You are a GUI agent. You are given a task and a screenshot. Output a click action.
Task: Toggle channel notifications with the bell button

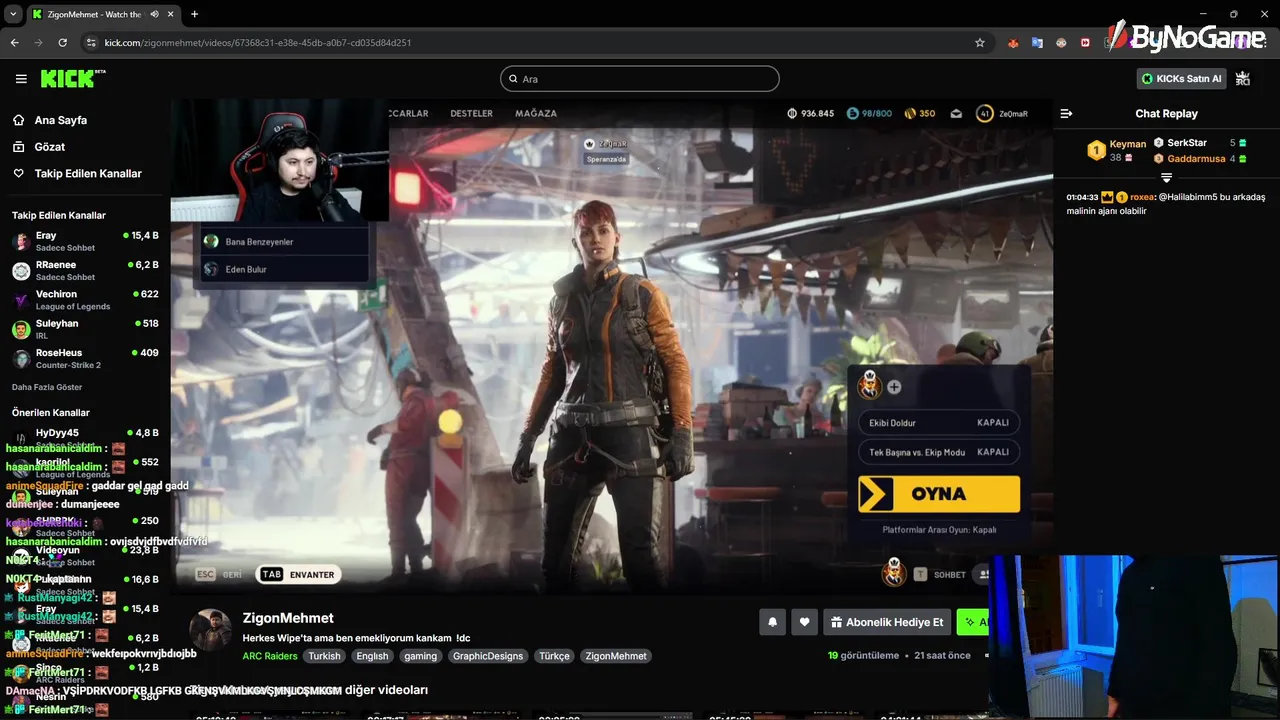point(772,622)
